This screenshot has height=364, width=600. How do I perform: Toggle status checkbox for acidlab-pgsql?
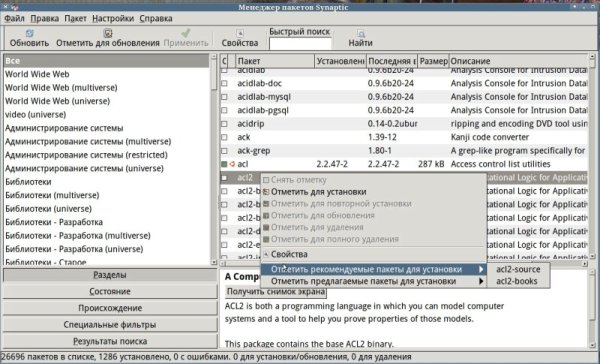[x=224, y=110]
